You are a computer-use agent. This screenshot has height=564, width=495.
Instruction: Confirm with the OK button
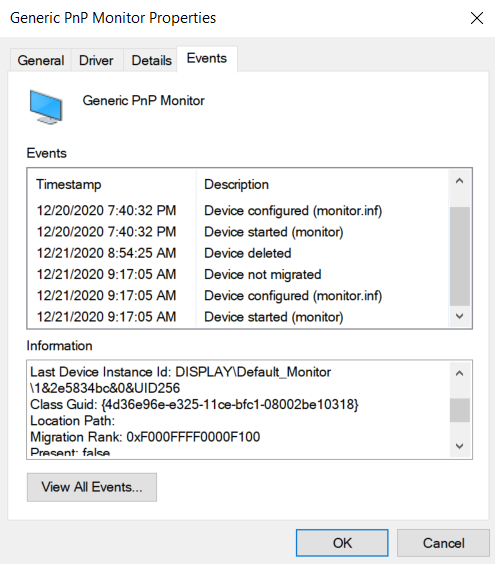(342, 543)
